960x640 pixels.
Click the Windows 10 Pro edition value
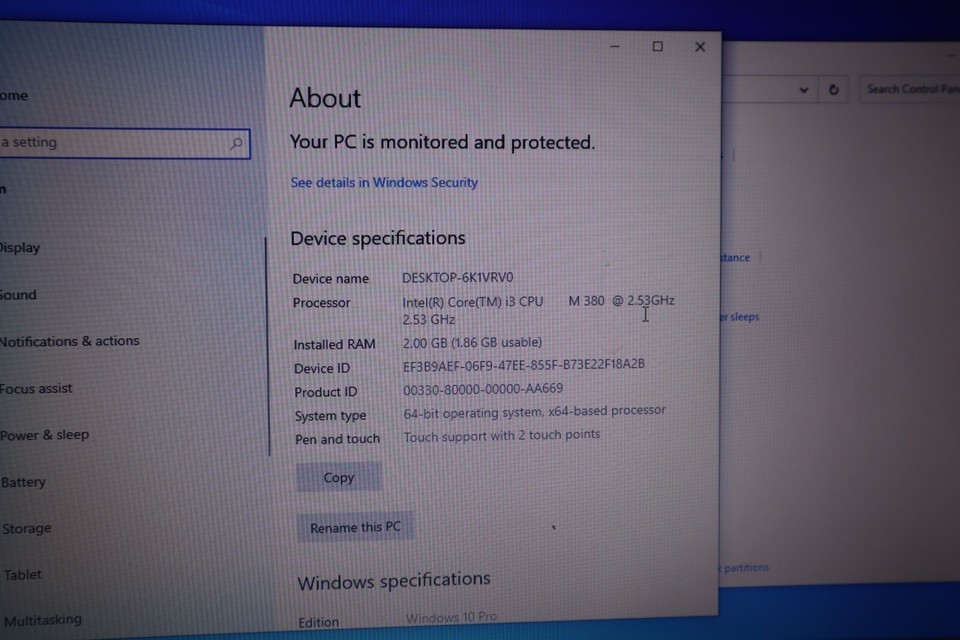(x=451, y=617)
